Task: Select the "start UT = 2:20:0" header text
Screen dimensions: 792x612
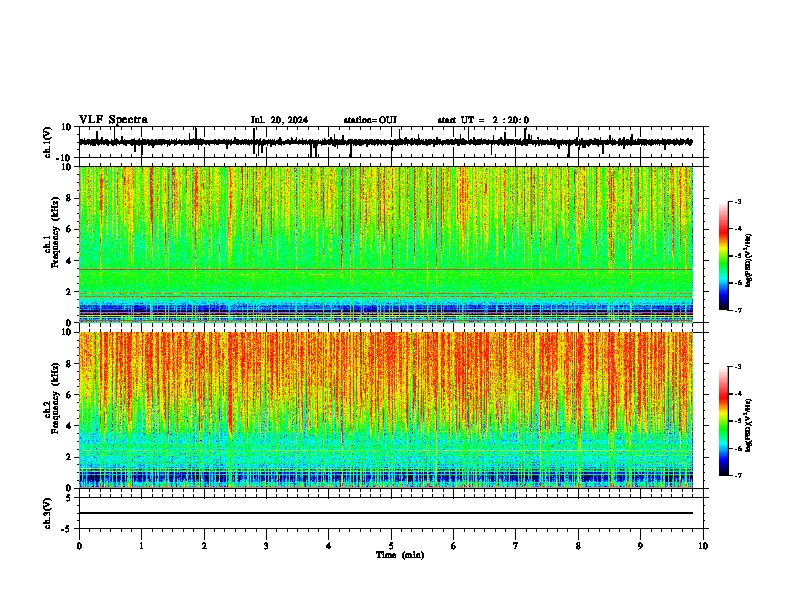Action: 483,120
